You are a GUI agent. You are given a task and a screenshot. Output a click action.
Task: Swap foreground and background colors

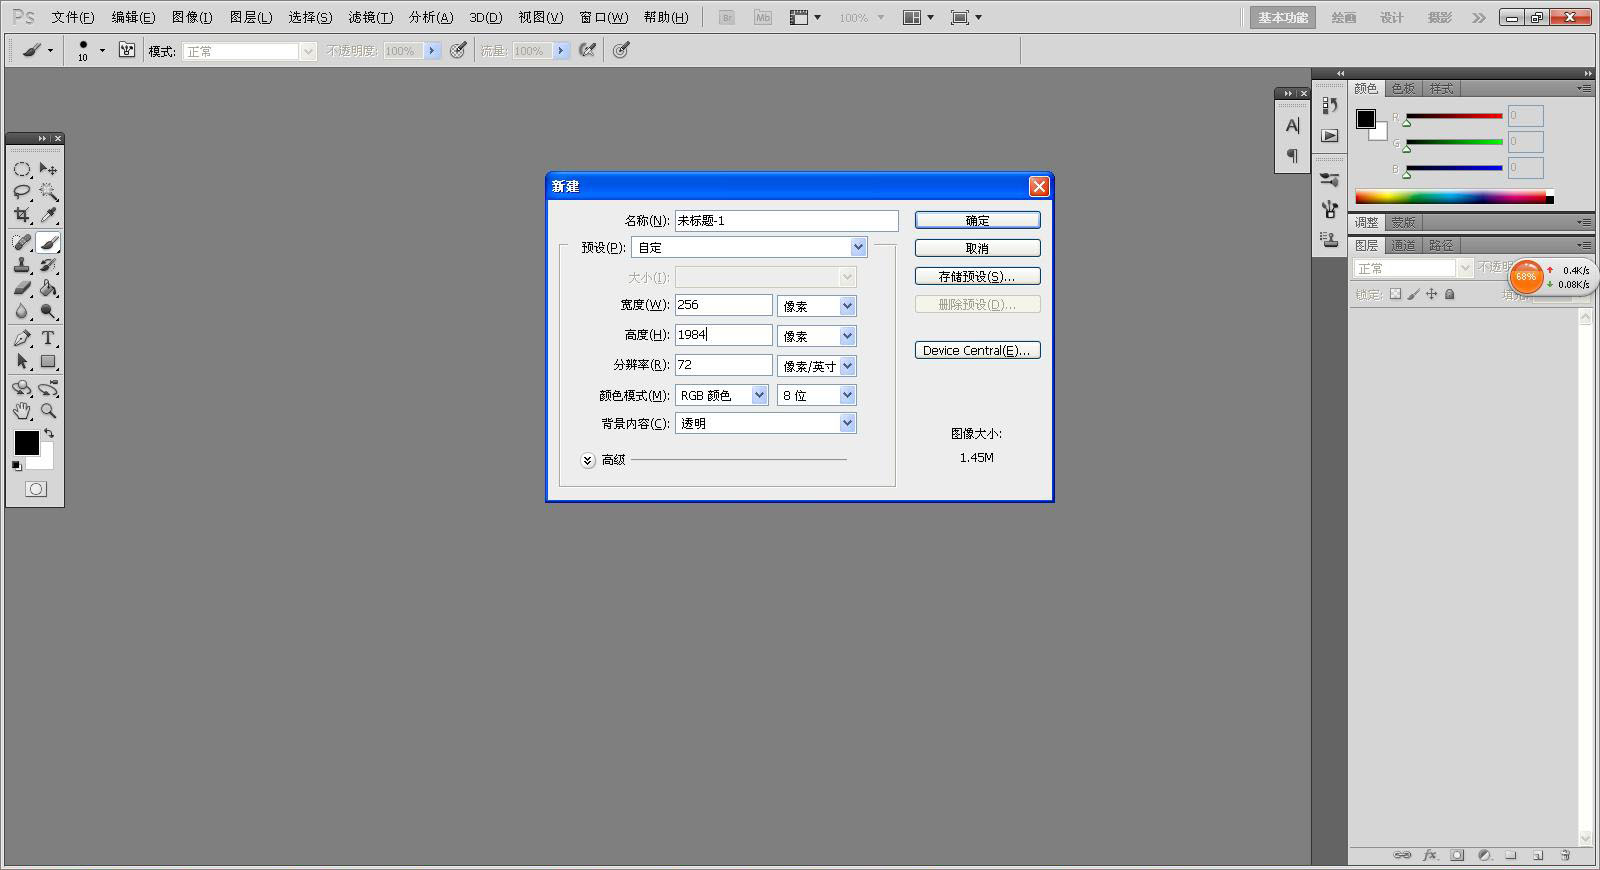click(x=49, y=434)
